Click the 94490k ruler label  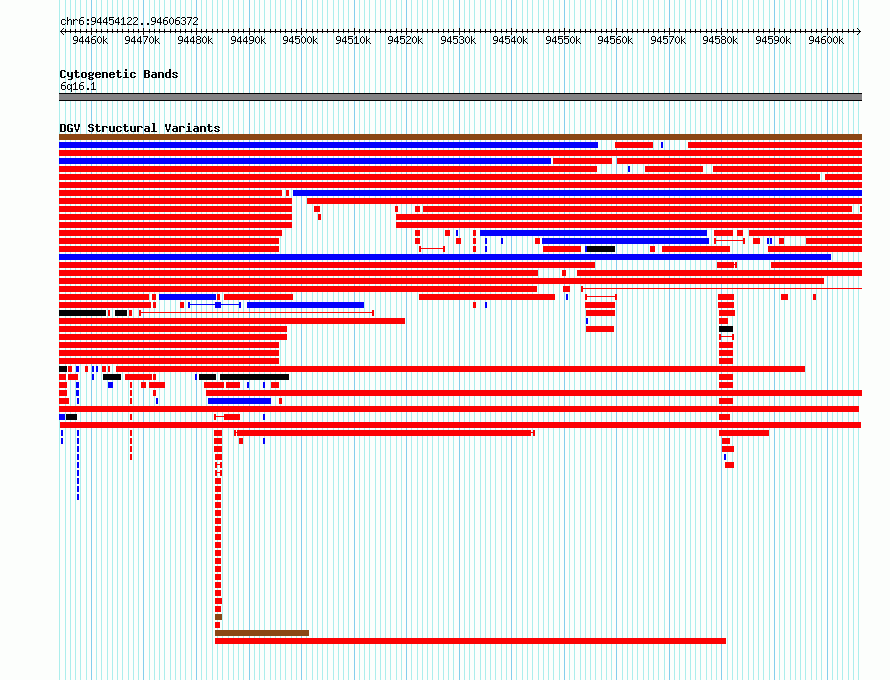click(x=247, y=40)
